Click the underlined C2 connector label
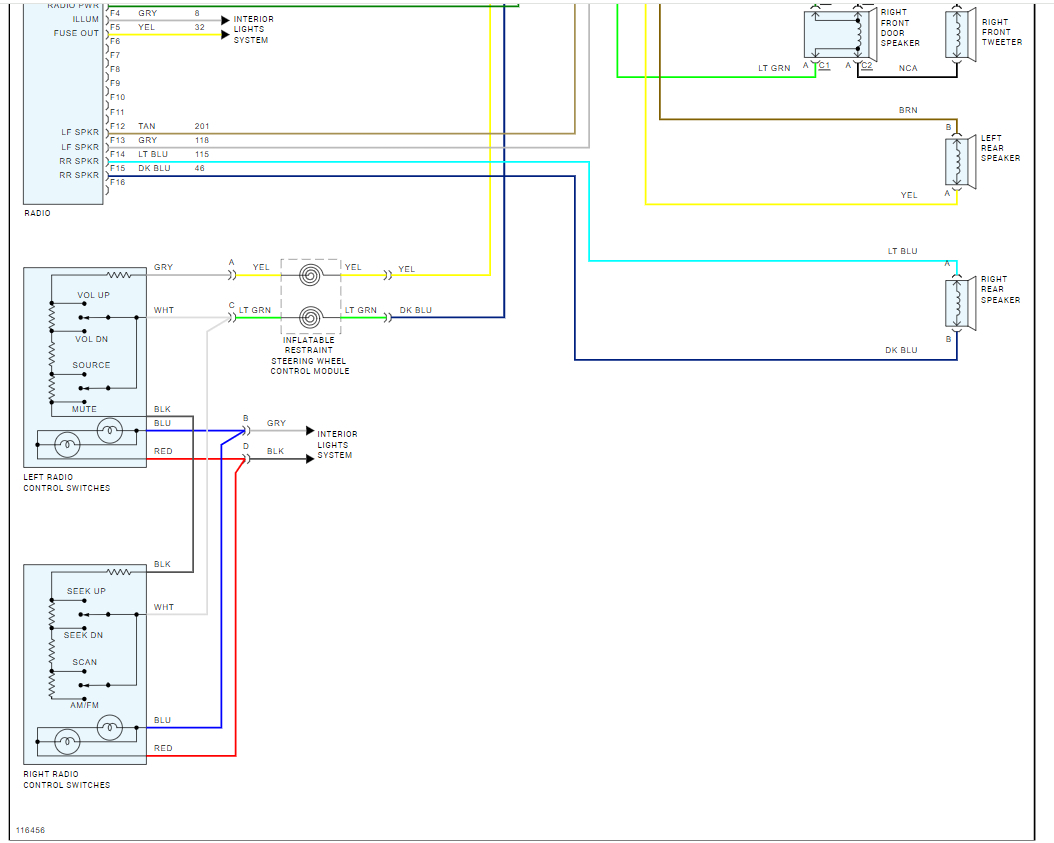 coord(866,65)
